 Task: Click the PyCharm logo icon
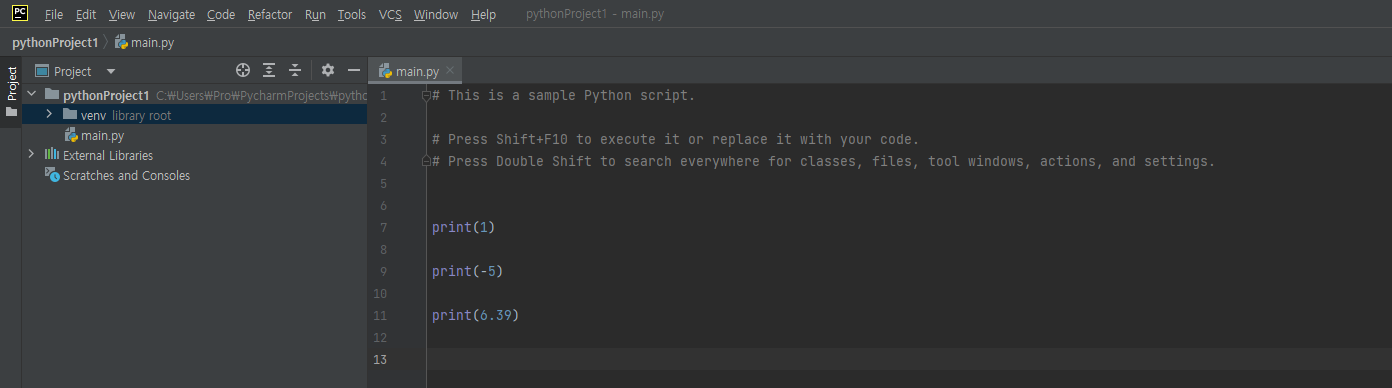click(19, 14)
